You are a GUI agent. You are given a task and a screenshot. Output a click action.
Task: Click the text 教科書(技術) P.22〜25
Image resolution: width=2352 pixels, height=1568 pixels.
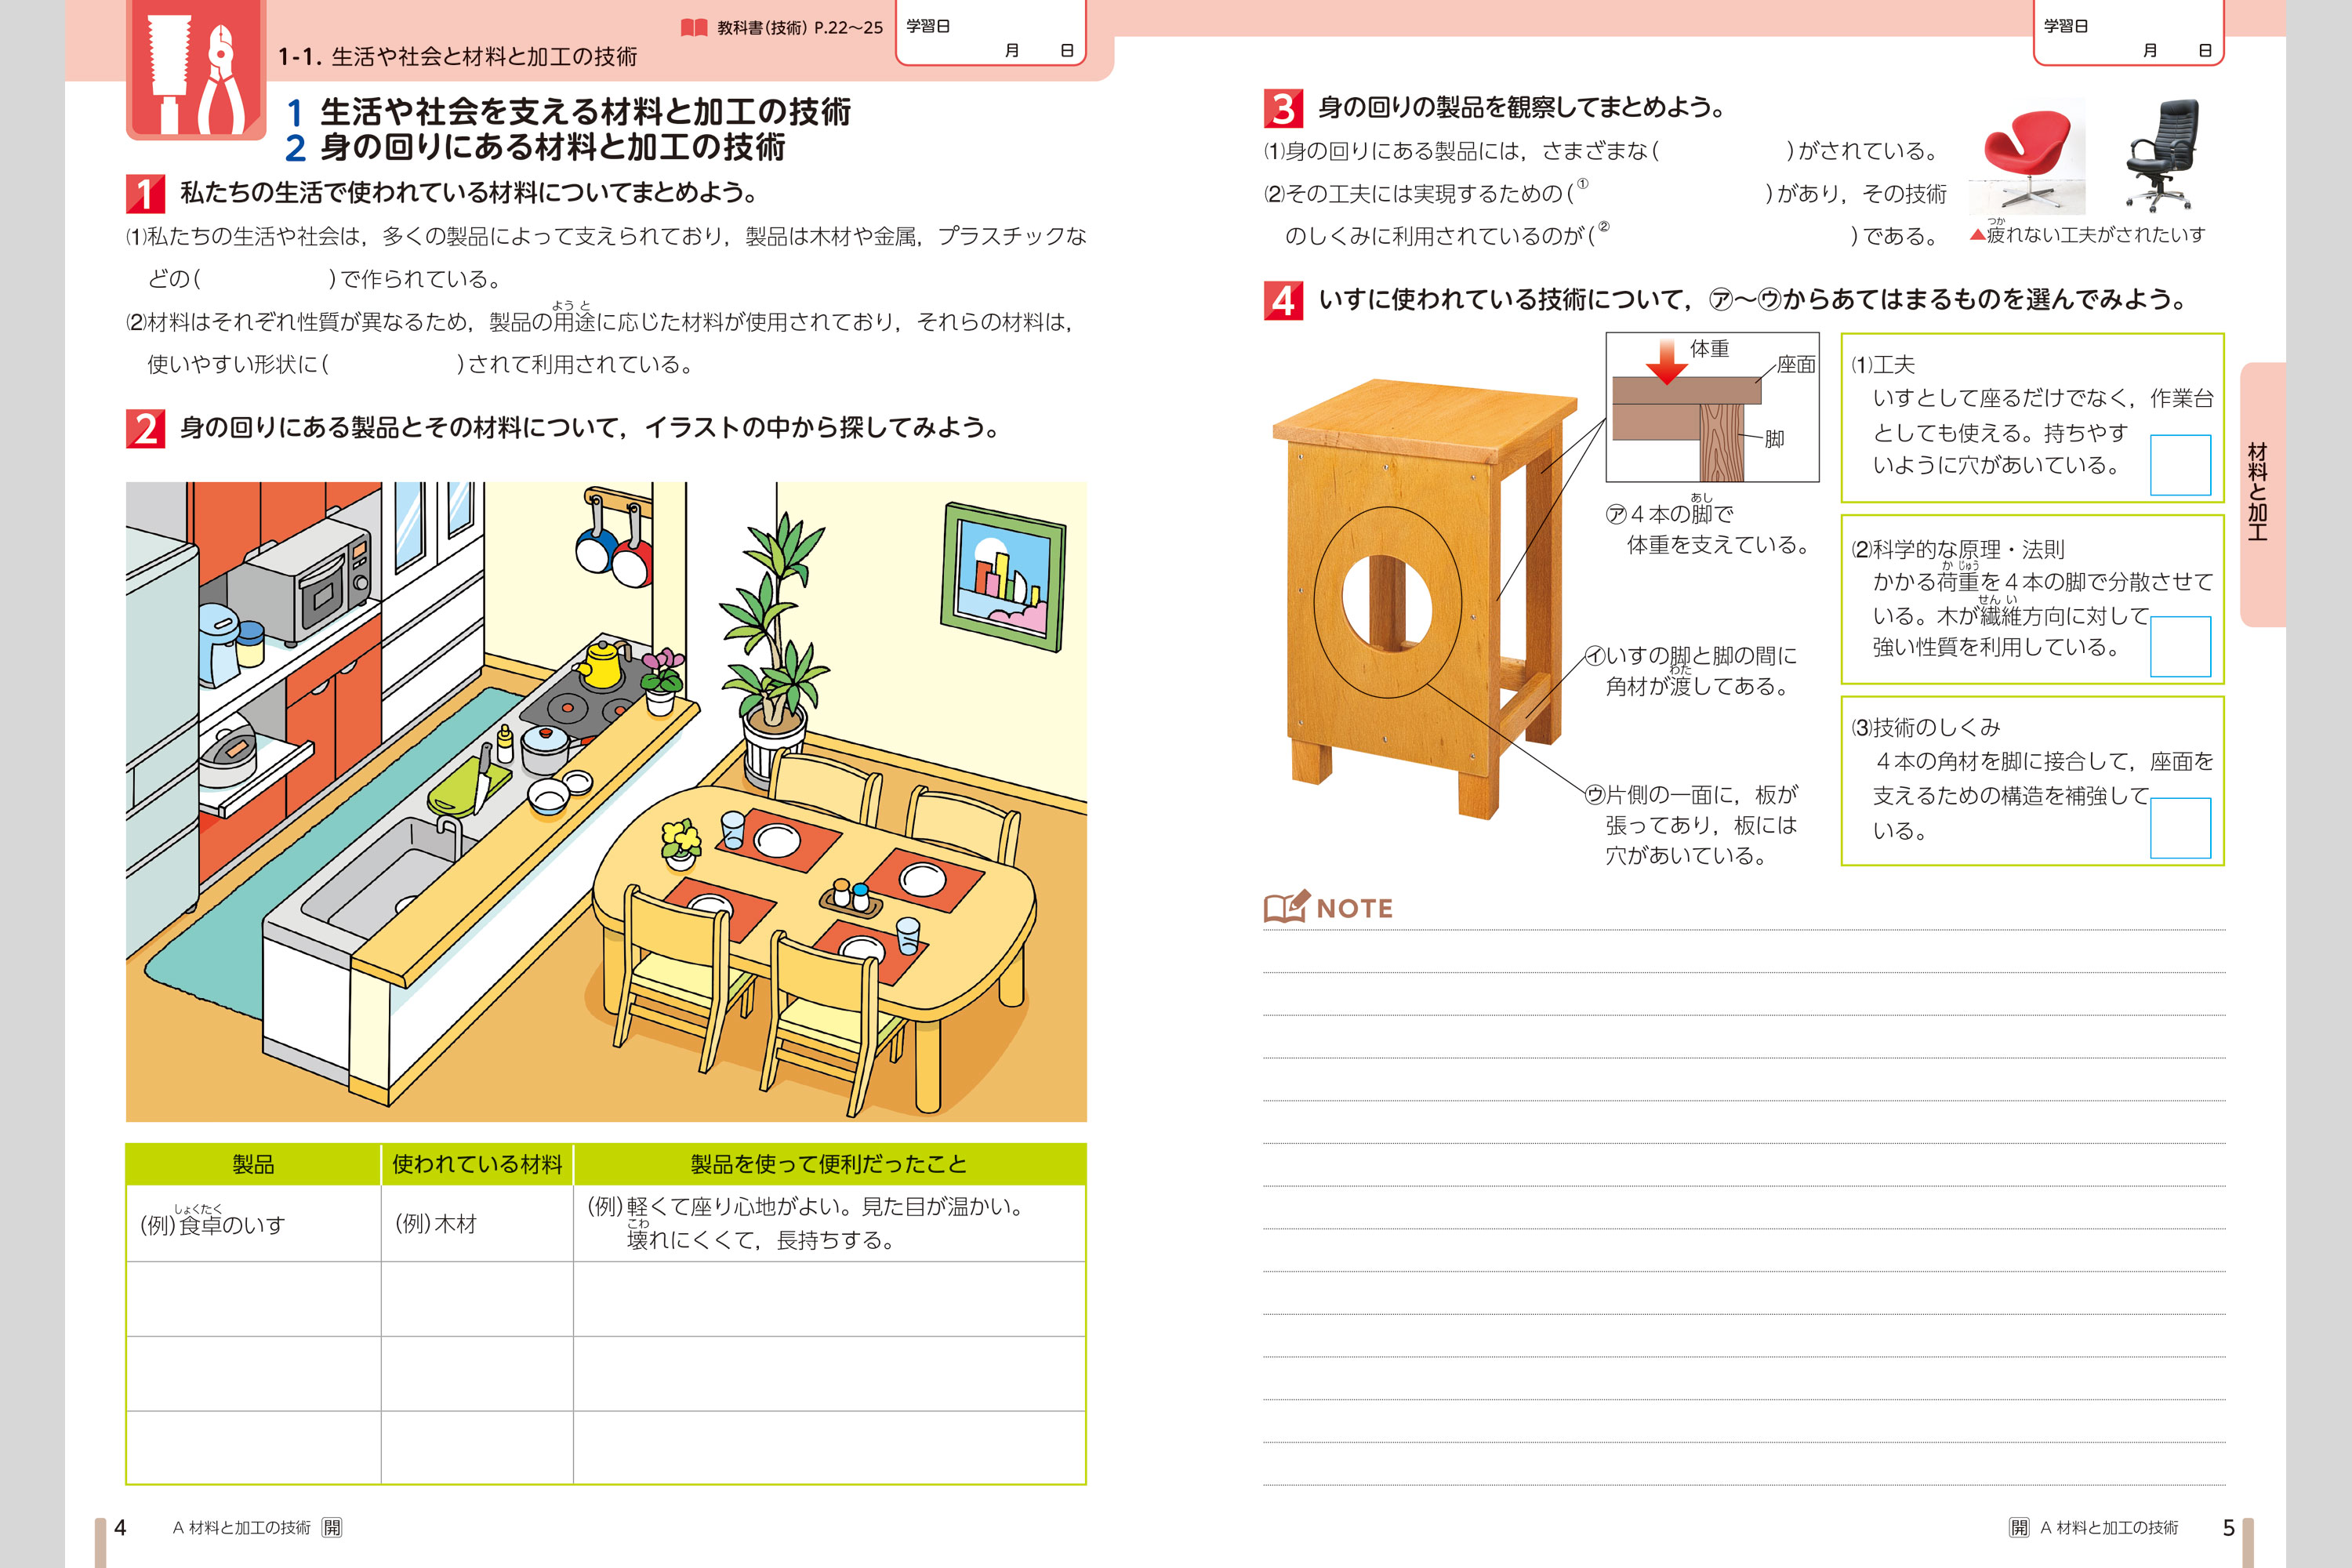[x=800, y=28]
